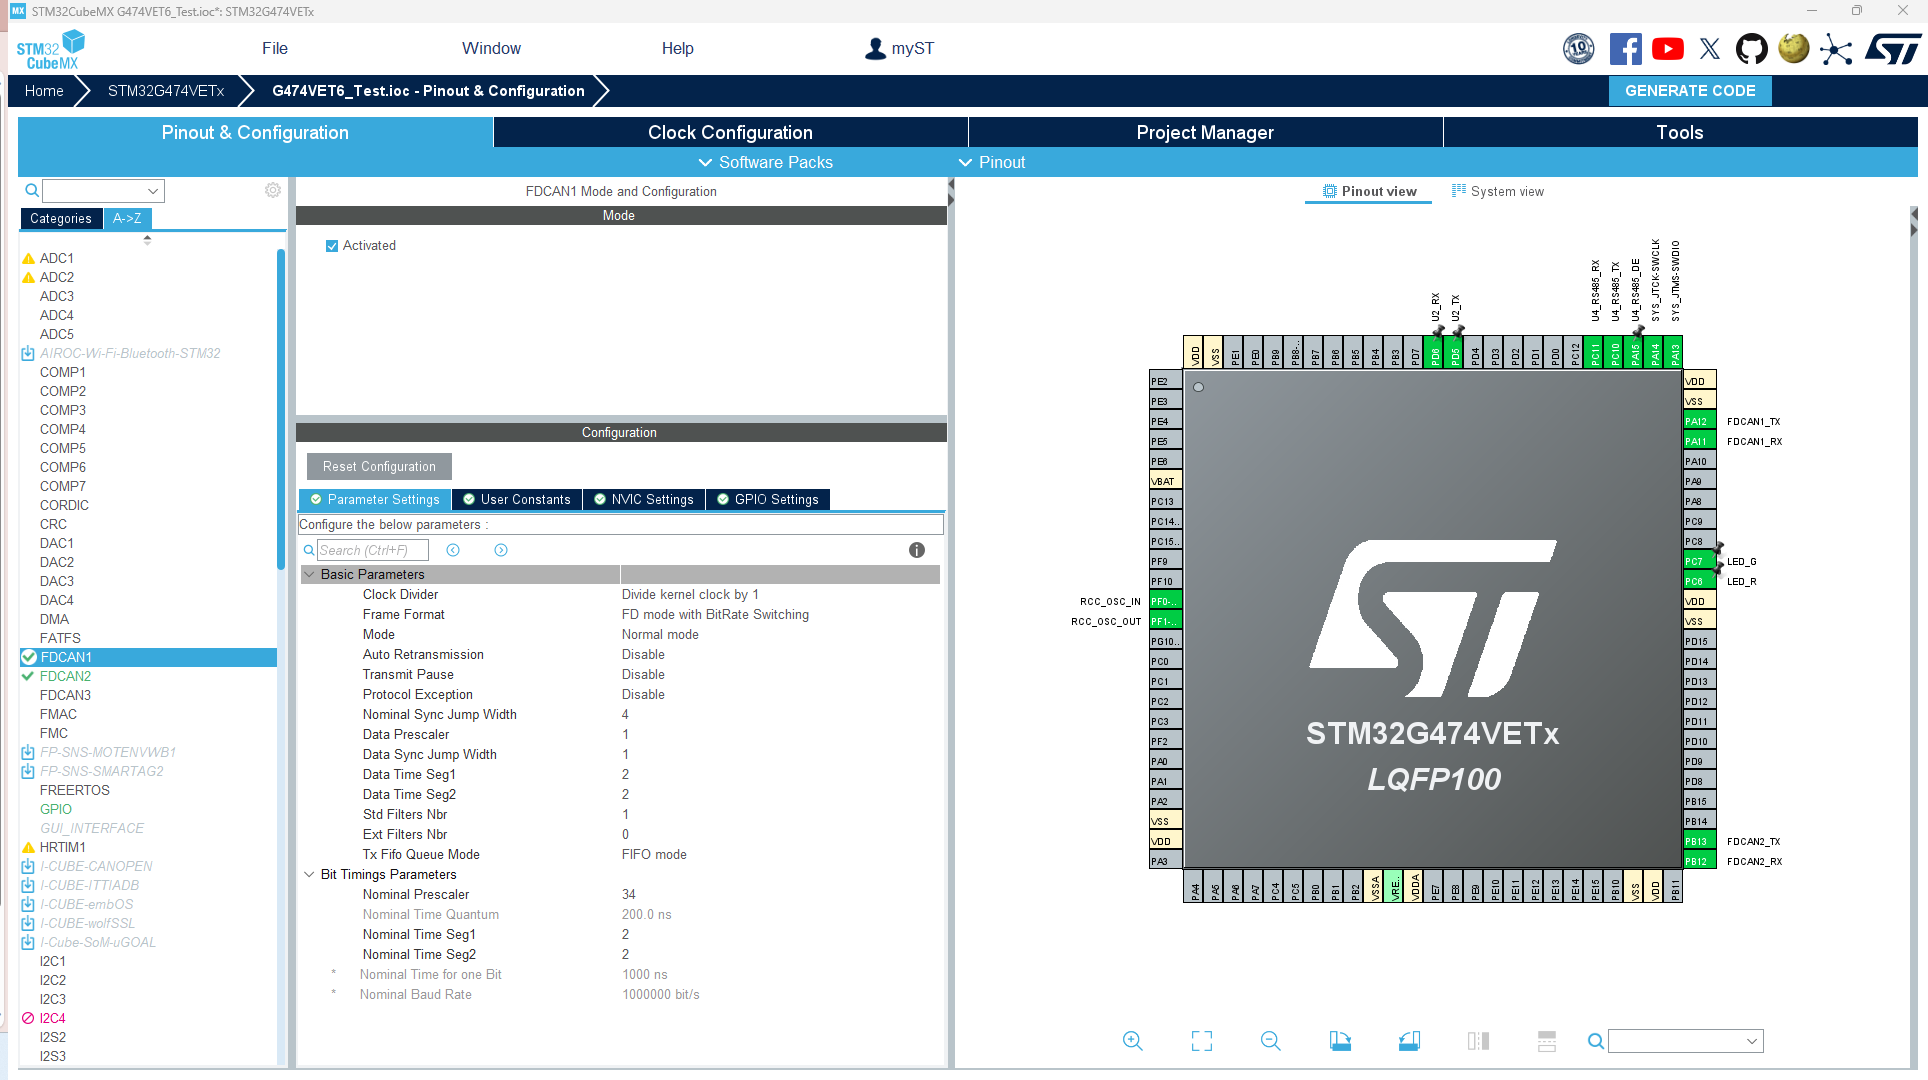Open the ST community network icon
The image size is (1928, 1080).
pyautogui.click(x=1836, y=49)
